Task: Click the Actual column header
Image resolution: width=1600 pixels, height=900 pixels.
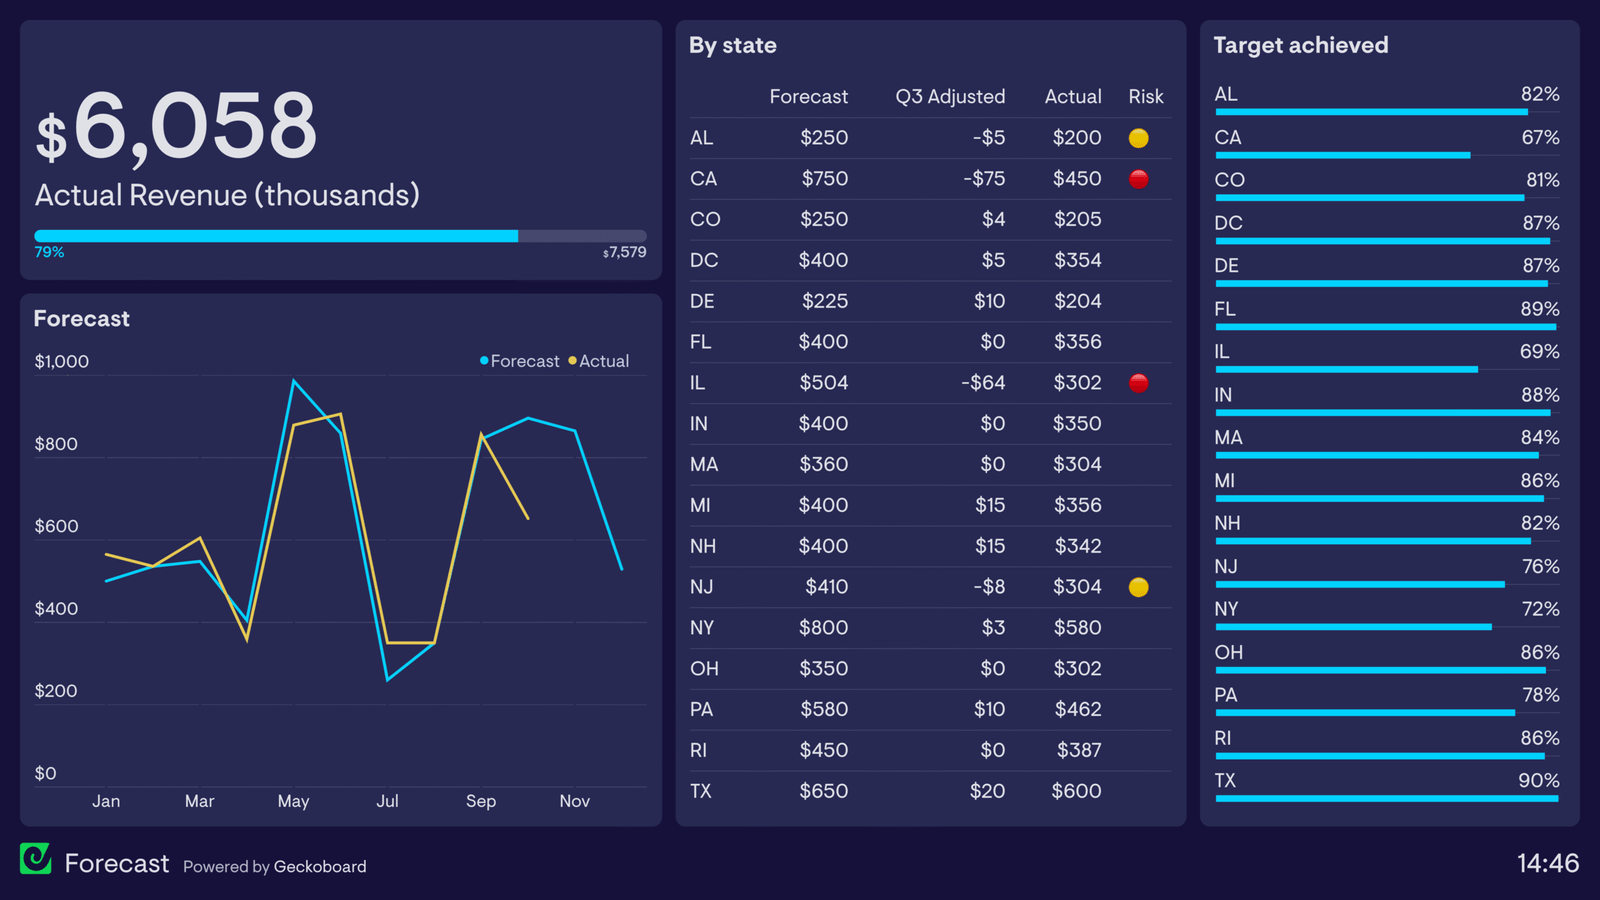Action: tap(1073, 97)
